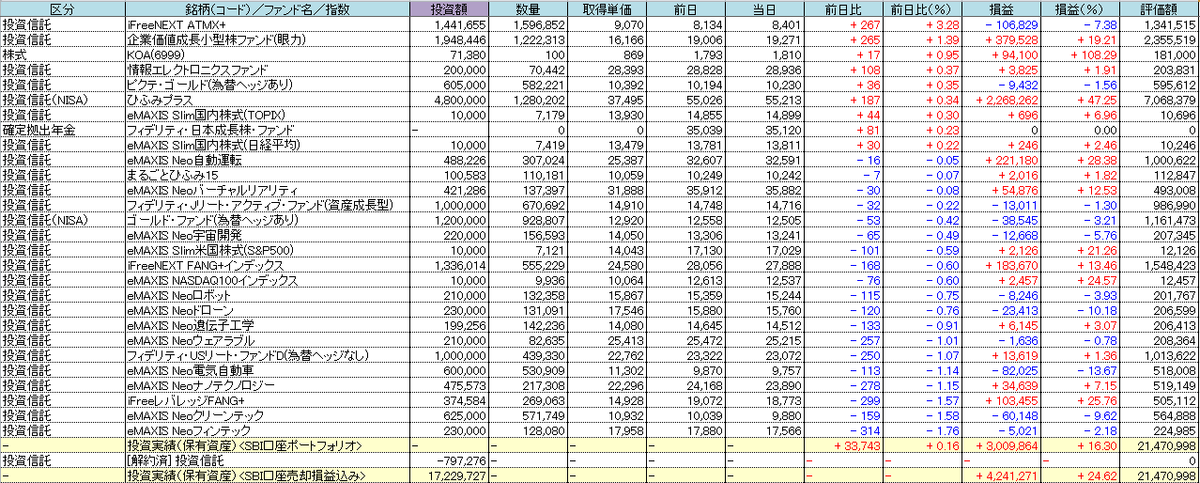
Task: Click the 銘柄(コード)/ファンド名/指数 column header
Action: point(266,8)
